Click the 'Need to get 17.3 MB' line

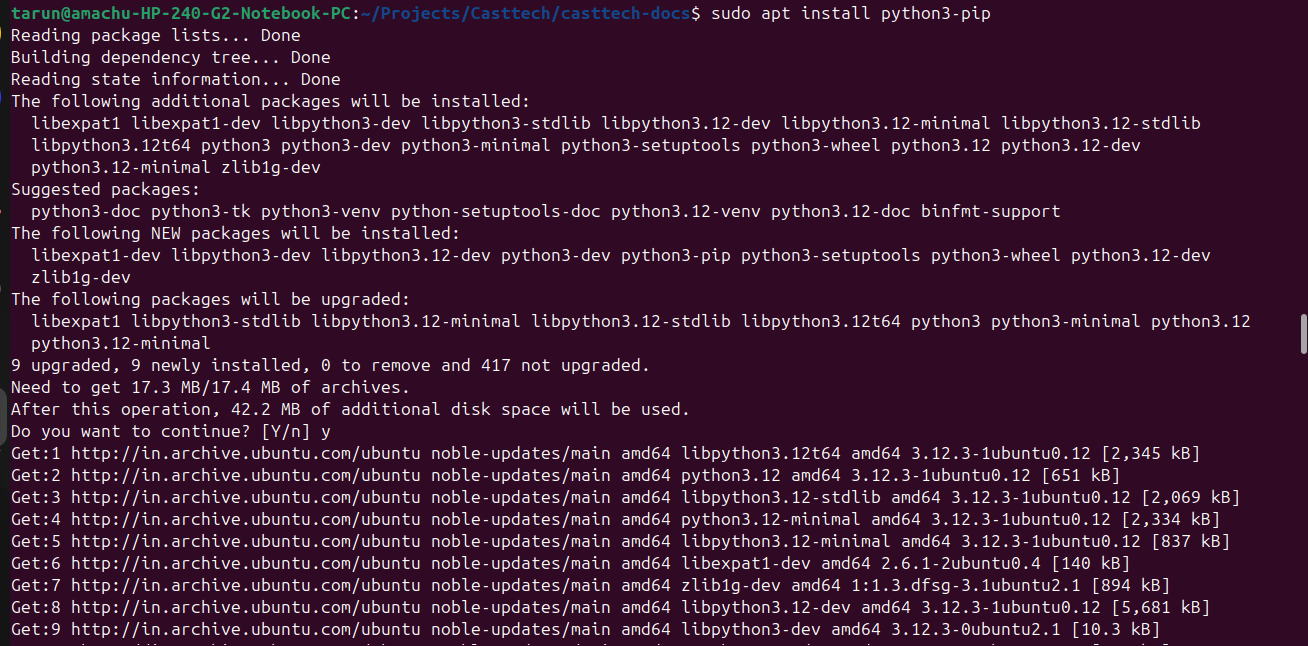pos(210,388)
